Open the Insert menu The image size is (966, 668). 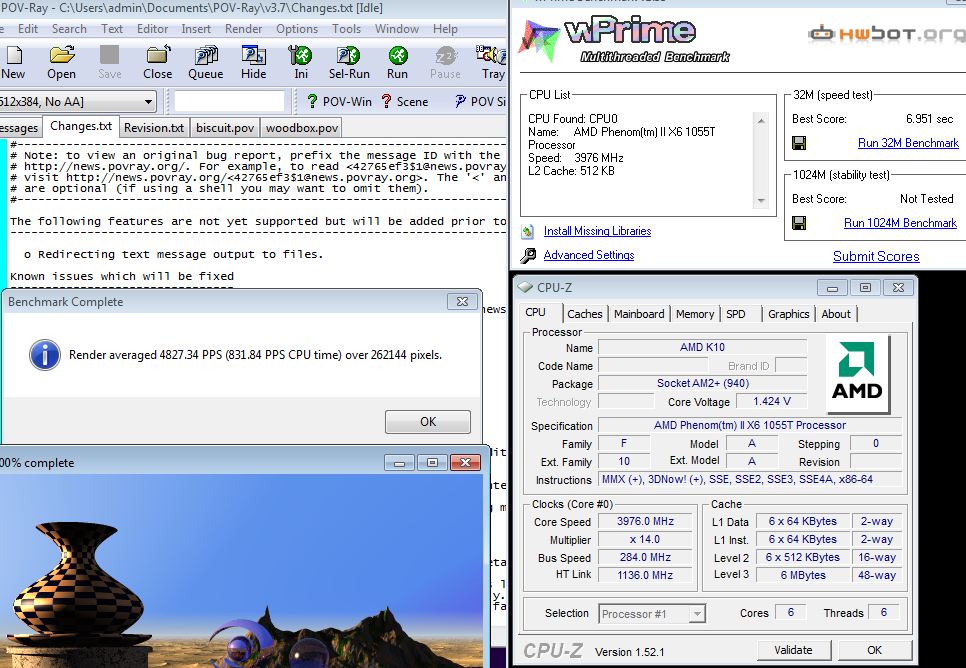click(196, 29)
